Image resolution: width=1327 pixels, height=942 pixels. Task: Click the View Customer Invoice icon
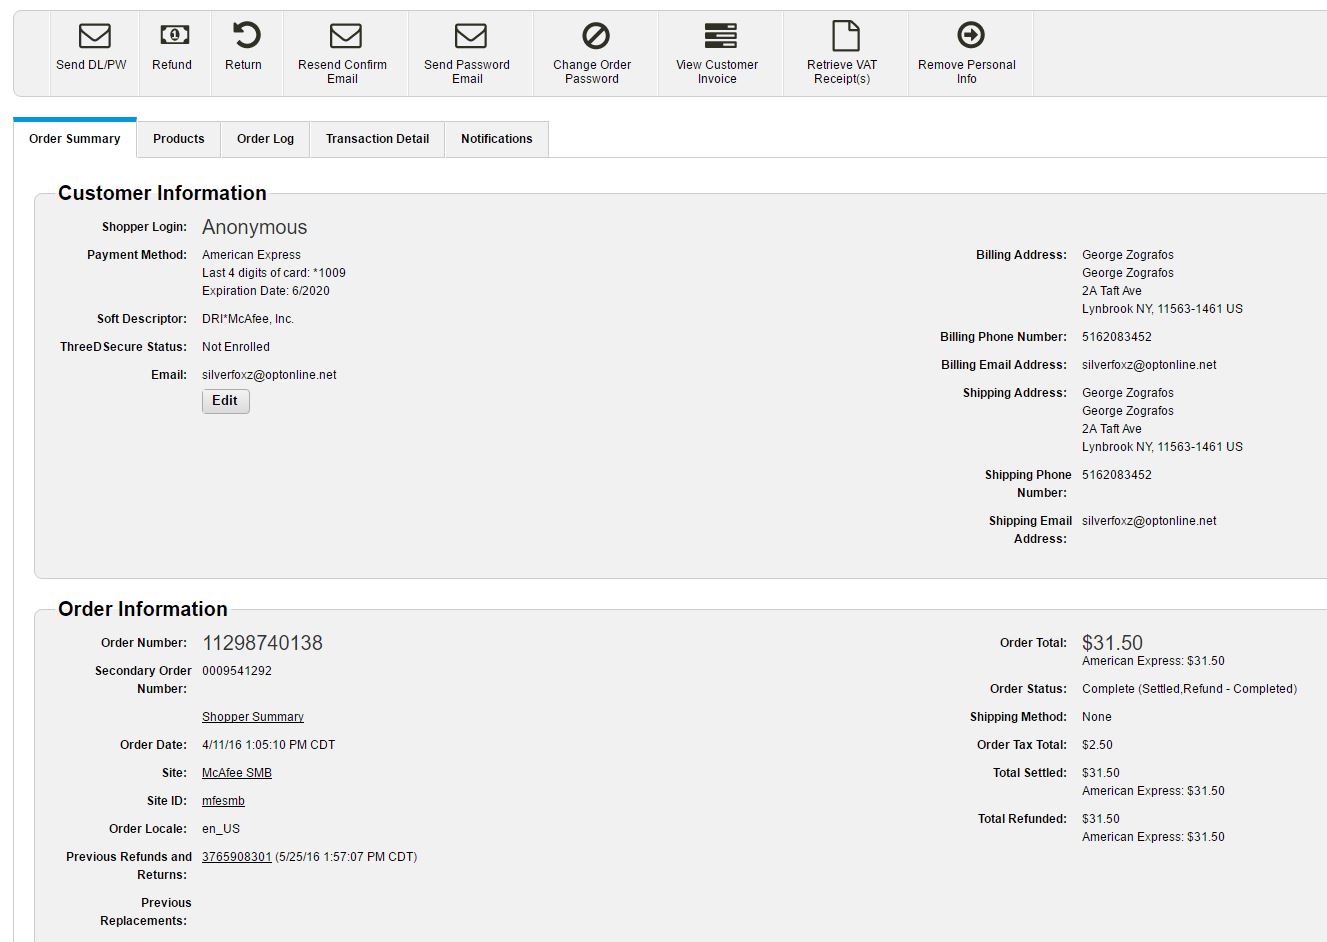click(721, 36)
